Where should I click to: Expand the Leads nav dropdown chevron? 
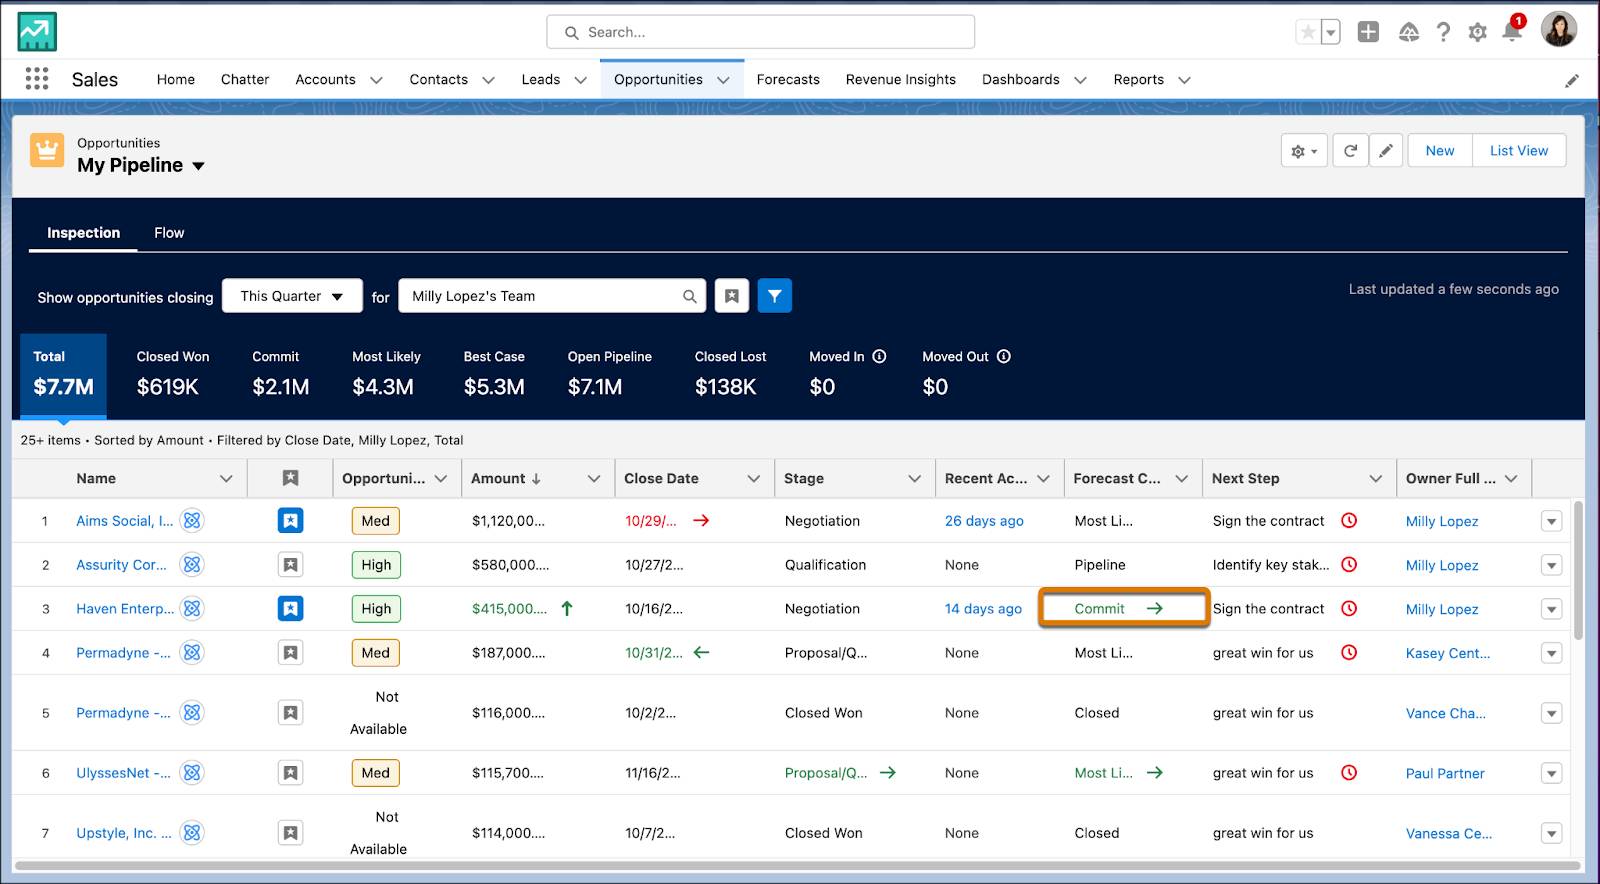click(x=580, y=80)
